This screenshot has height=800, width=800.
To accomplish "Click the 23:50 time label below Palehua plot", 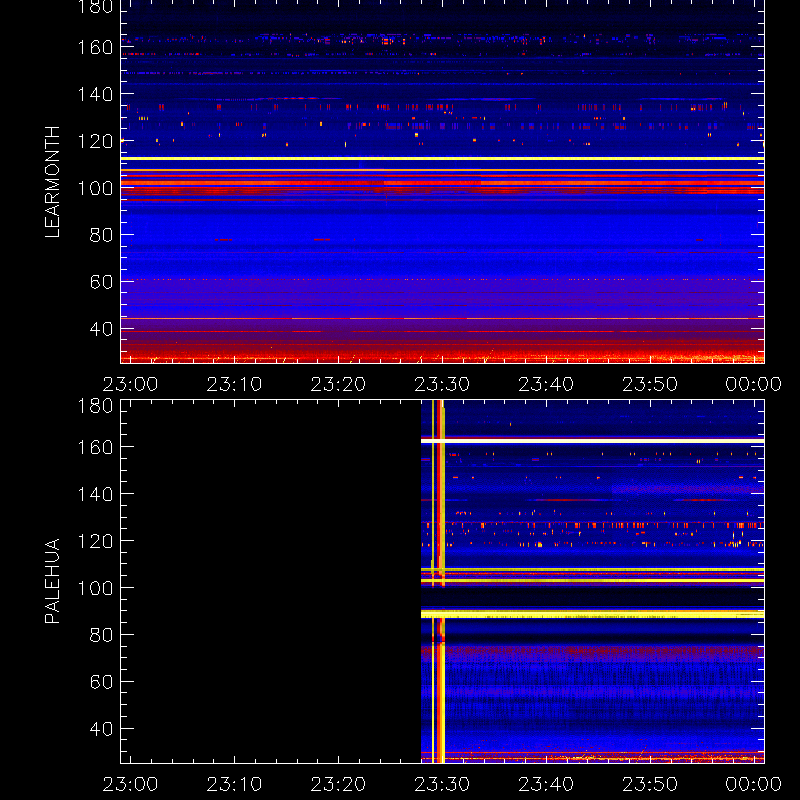I will [x=650, y=784].
